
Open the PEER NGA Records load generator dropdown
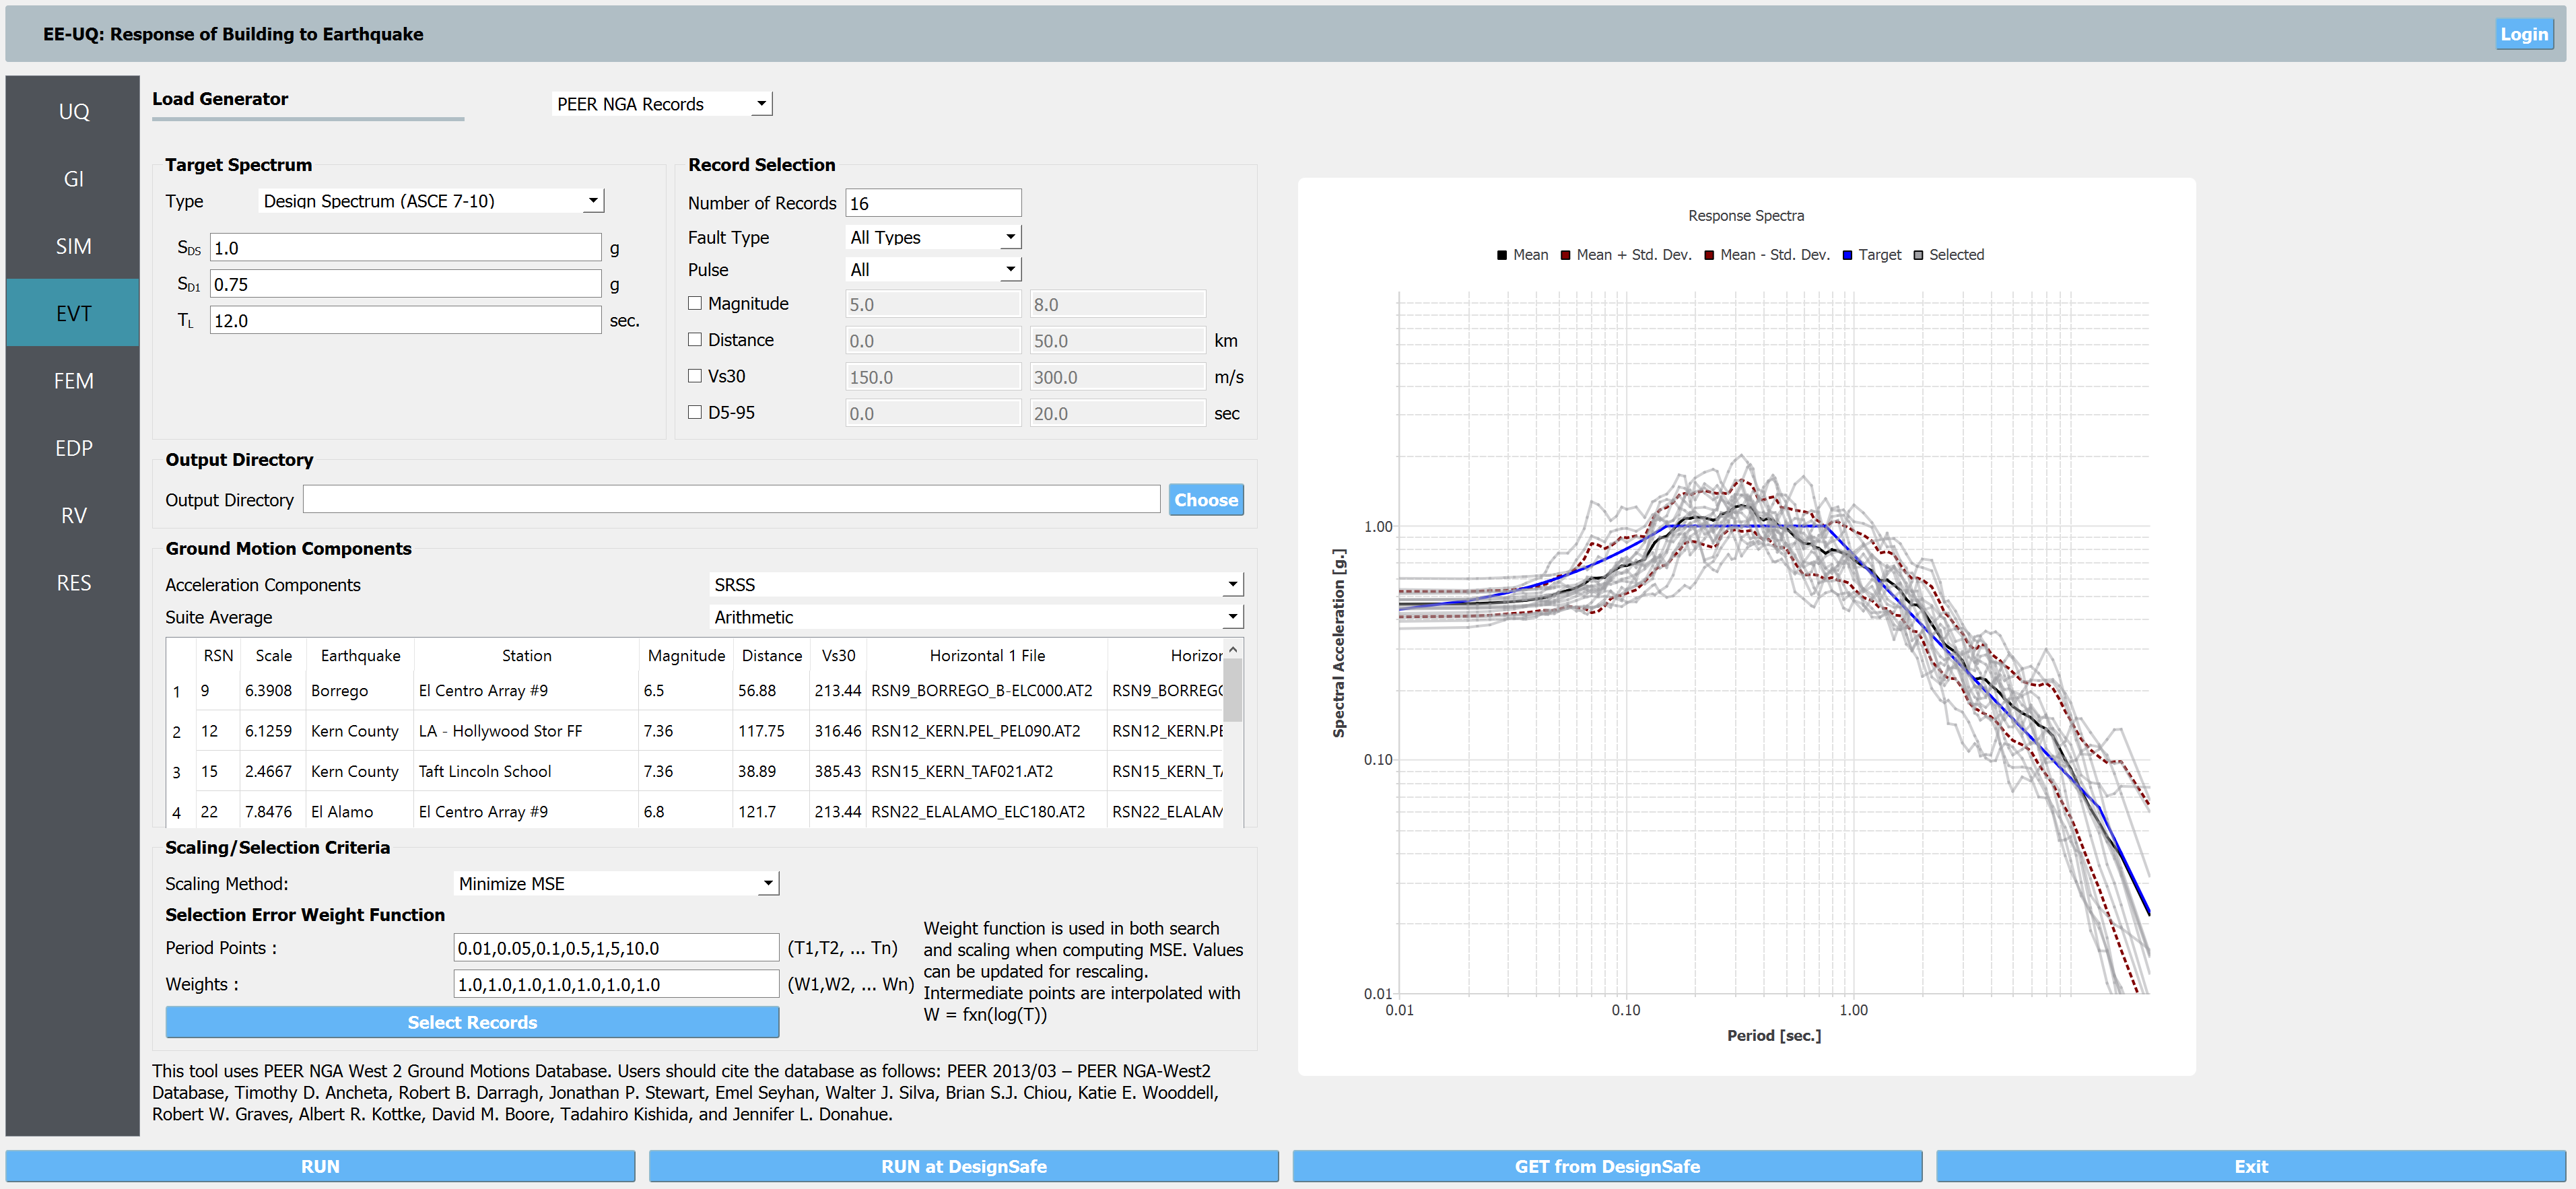tap(662, 104)
